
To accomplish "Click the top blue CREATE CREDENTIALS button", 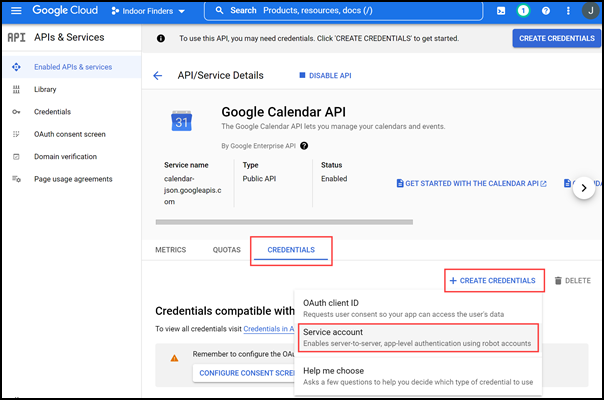I will click(557, 39).
